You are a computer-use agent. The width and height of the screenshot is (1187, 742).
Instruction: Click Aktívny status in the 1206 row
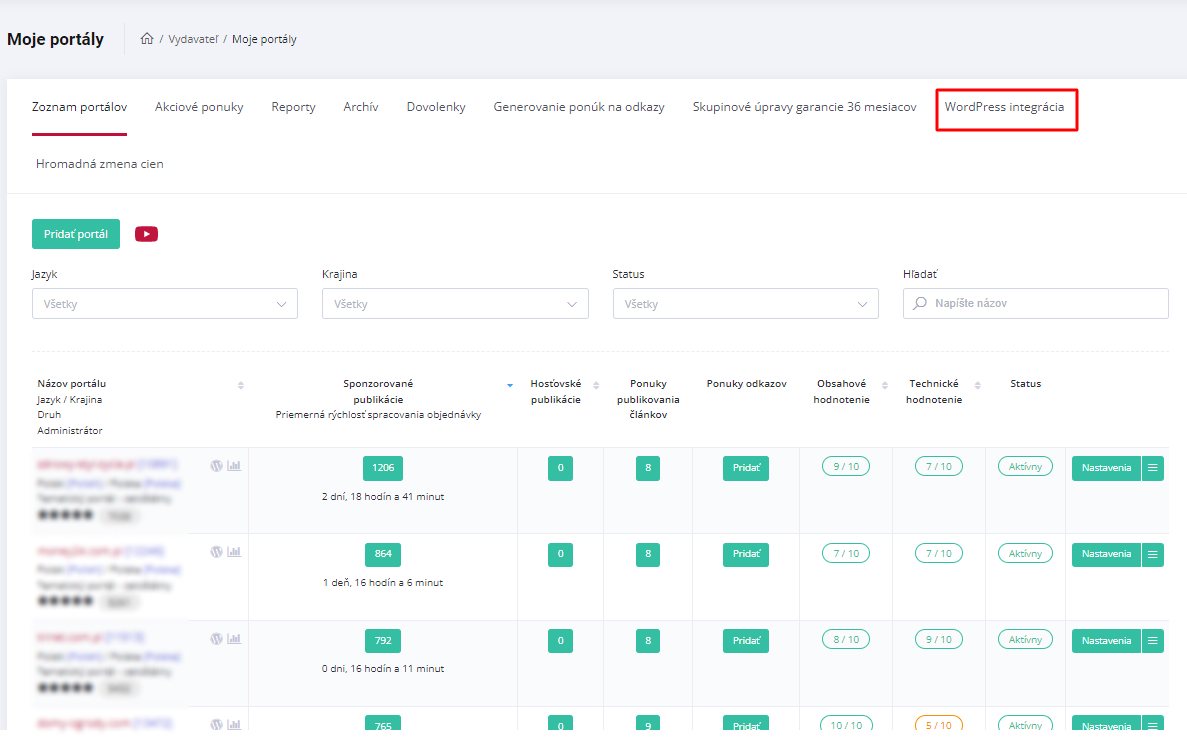[x=1025, y=466]
